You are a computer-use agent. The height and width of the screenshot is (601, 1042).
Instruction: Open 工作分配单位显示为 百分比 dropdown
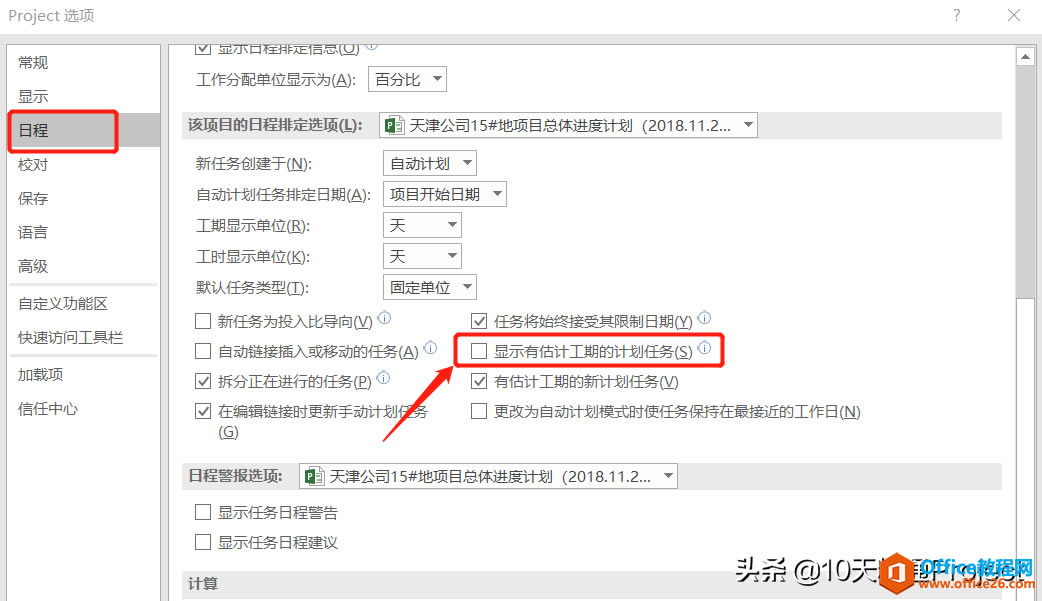(407, 79)
